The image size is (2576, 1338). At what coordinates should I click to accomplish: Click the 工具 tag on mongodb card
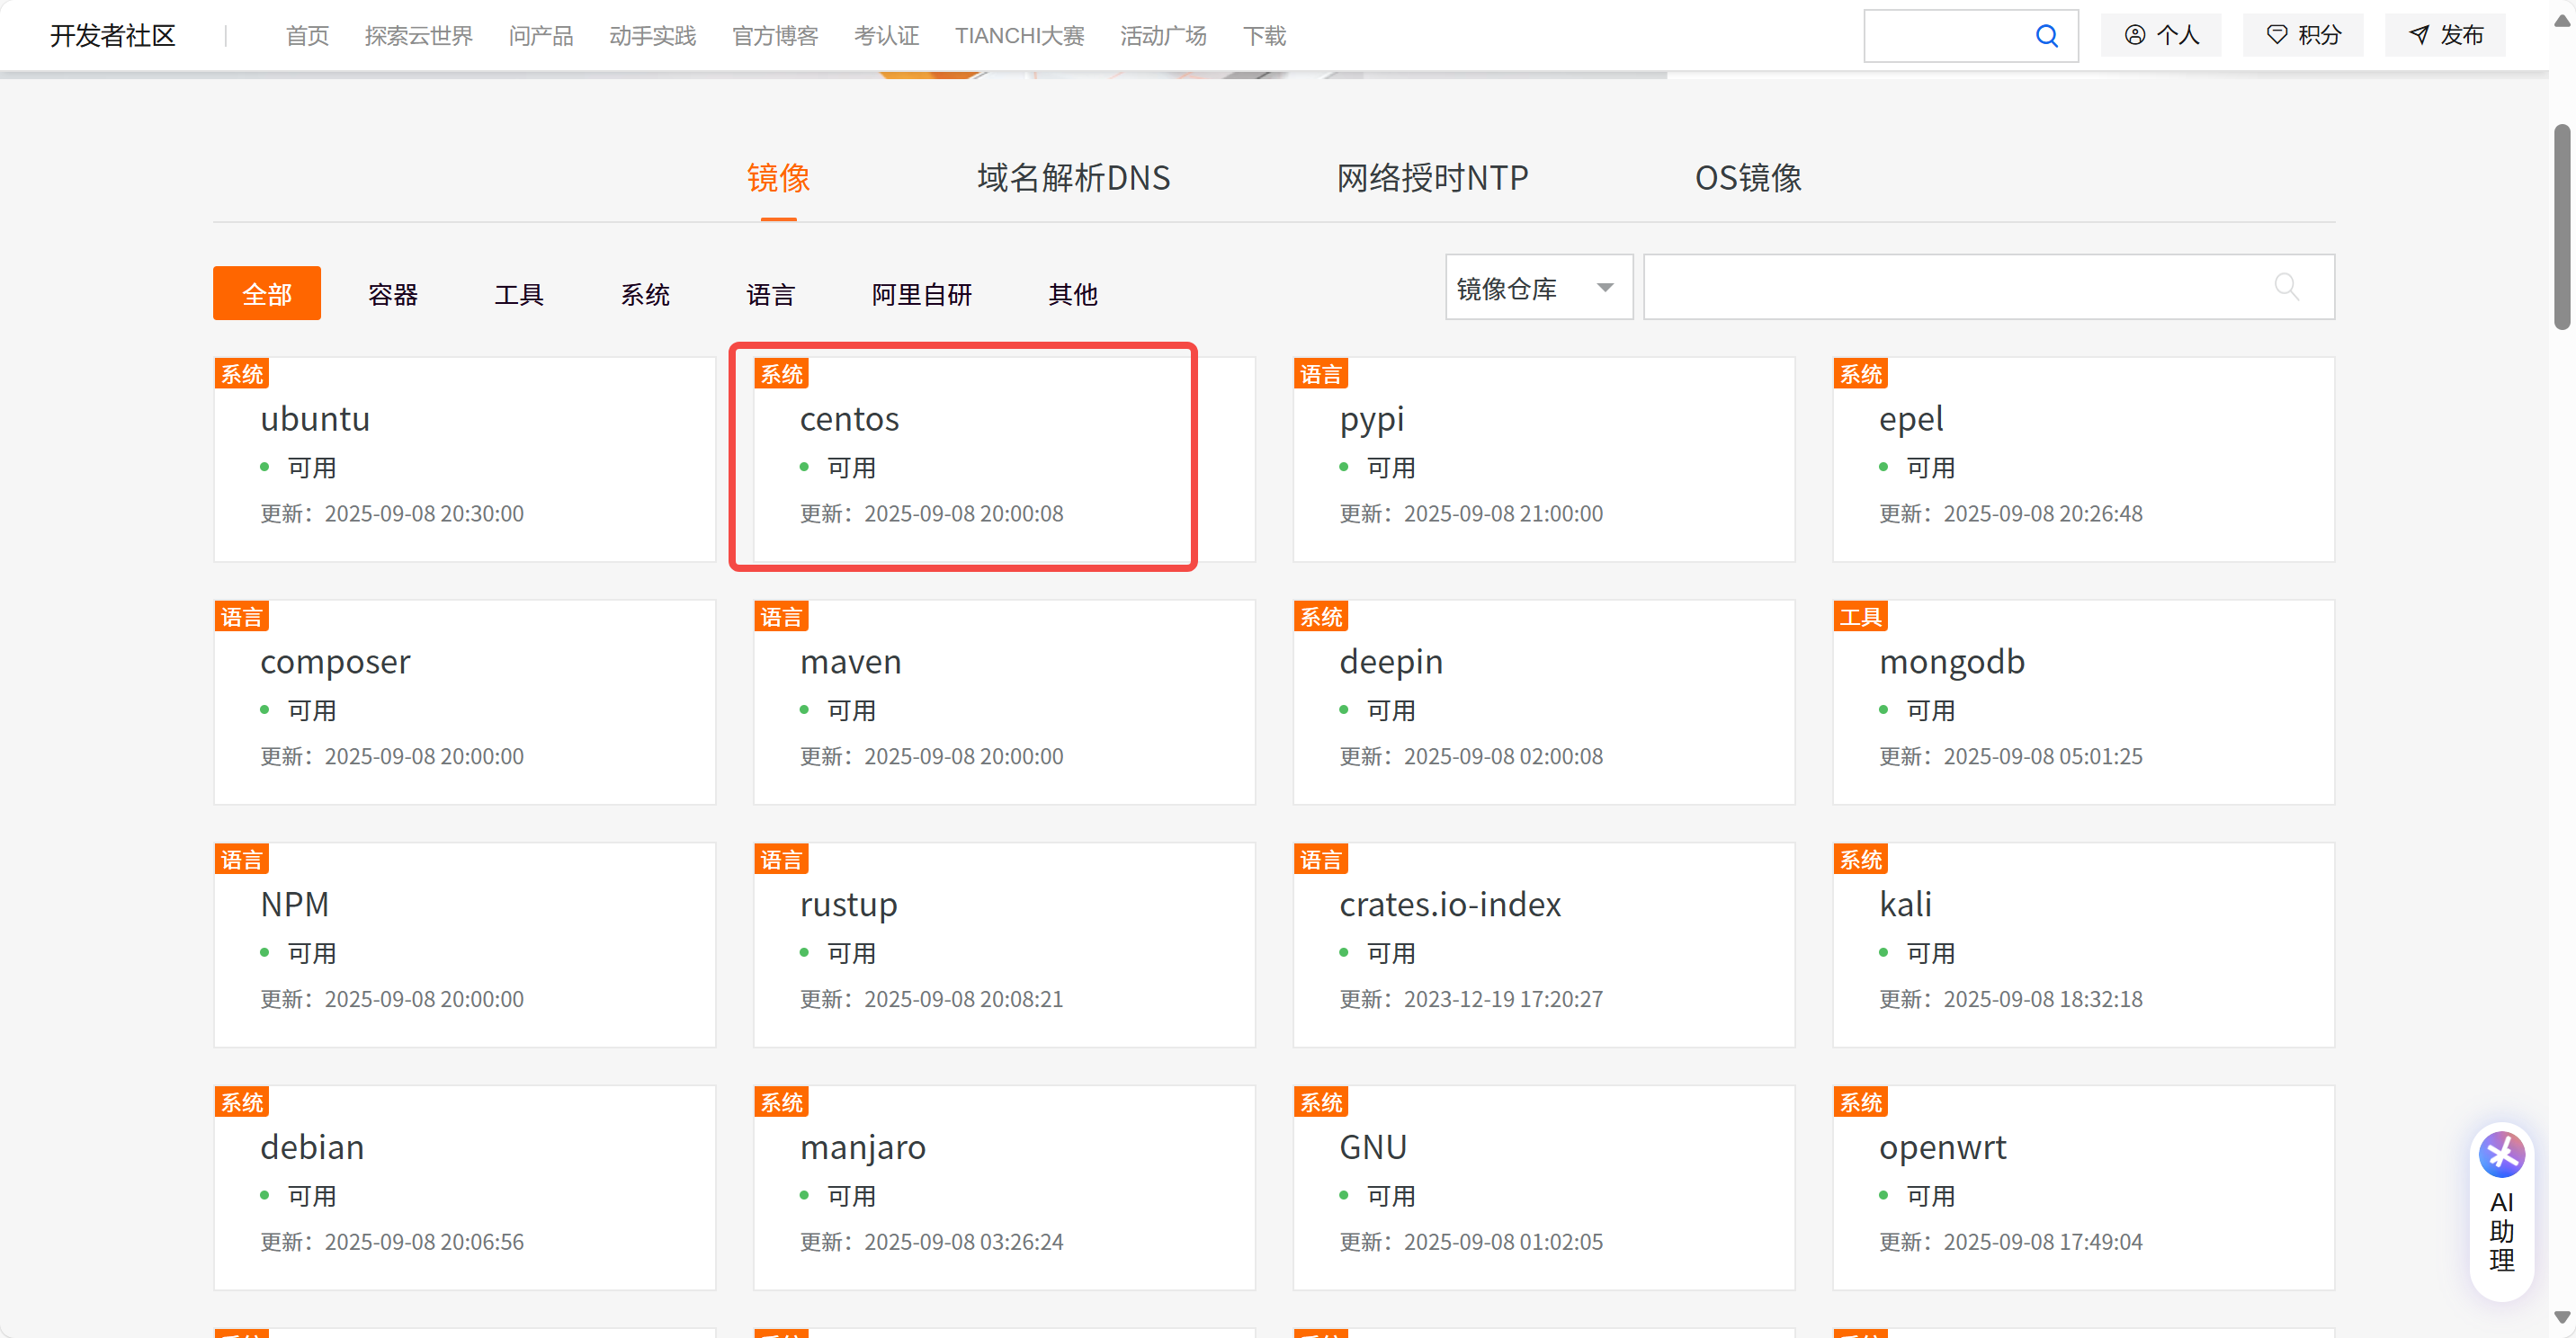tap(1861, 617)
